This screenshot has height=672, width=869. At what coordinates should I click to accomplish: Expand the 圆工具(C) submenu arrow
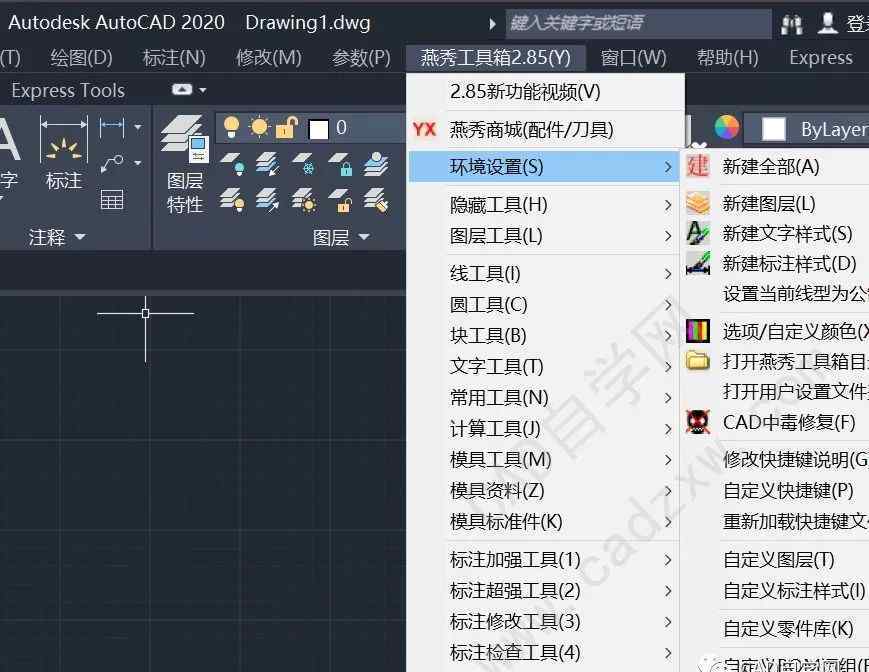tap(668, 305)
